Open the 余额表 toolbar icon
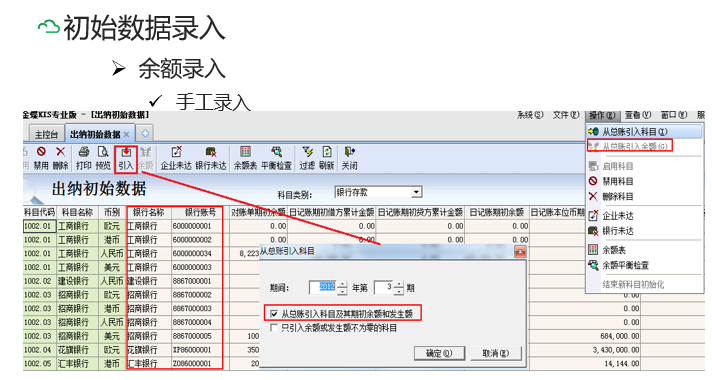Image resolution: width=712 pixels, height=380 pixels. (x=245, y=158)
